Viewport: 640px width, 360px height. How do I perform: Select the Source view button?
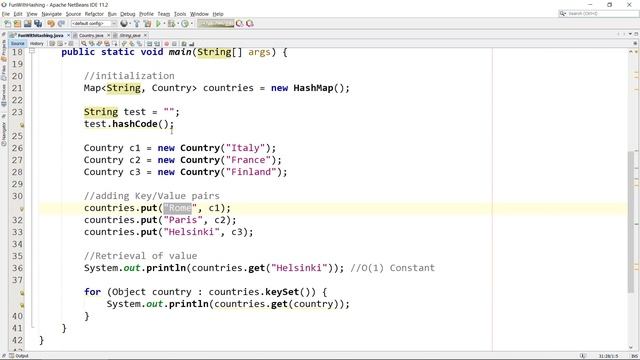pos(18,44)
